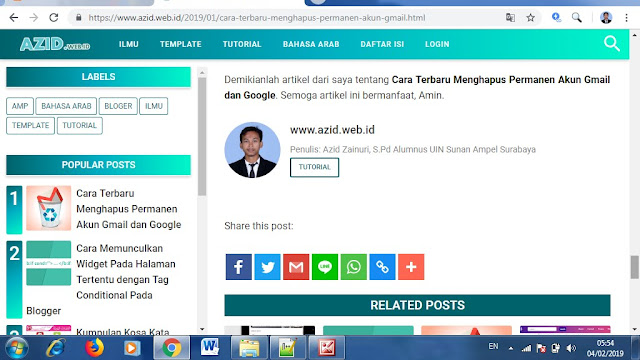Open popular post Cara Terbaru Menghapus Permanen
Screen dimensions: 640x360
tap(129, 209)
